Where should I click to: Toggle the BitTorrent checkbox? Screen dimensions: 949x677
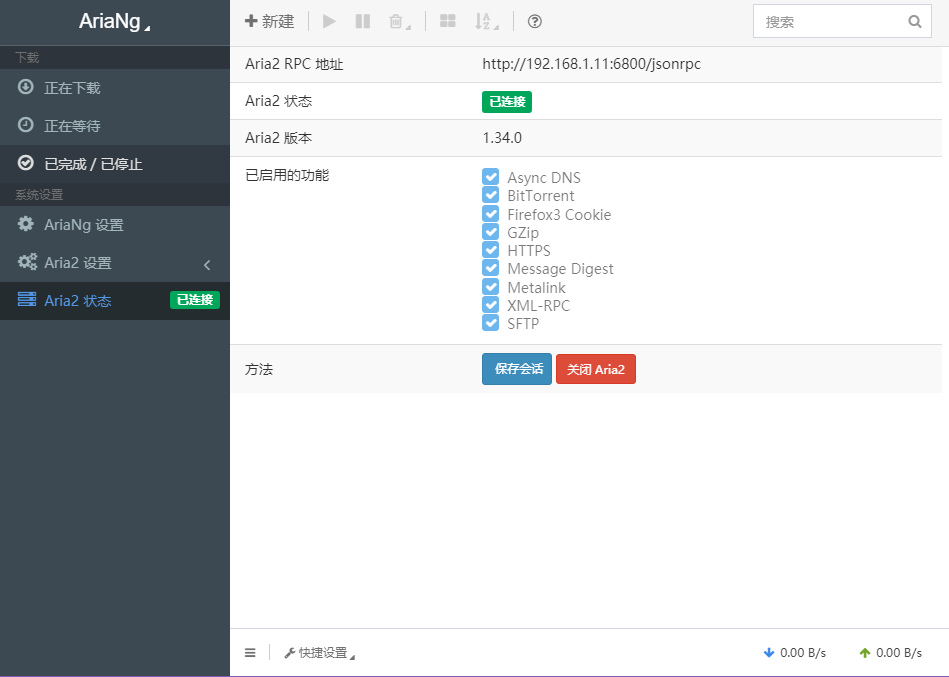[491, 195]
